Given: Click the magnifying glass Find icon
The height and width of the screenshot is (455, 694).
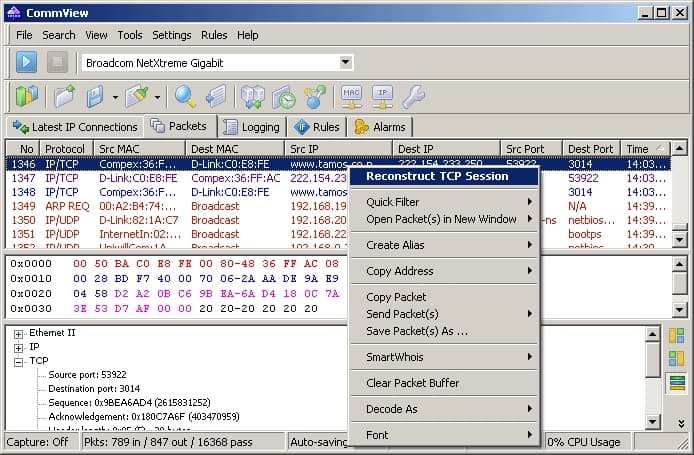Looking at the screenshot, I should click(185, 96).
